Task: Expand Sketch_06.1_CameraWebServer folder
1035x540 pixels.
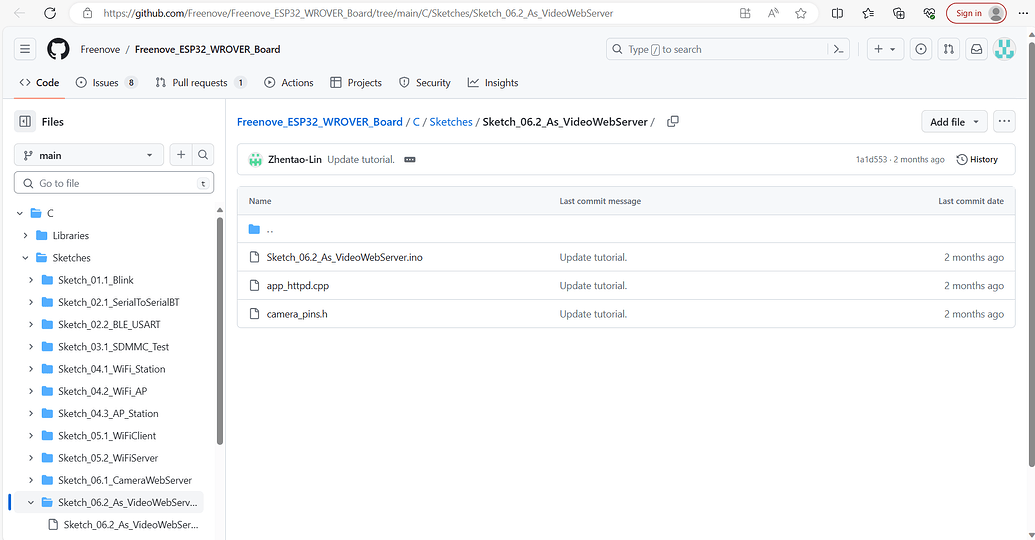Action: [31, 480]
